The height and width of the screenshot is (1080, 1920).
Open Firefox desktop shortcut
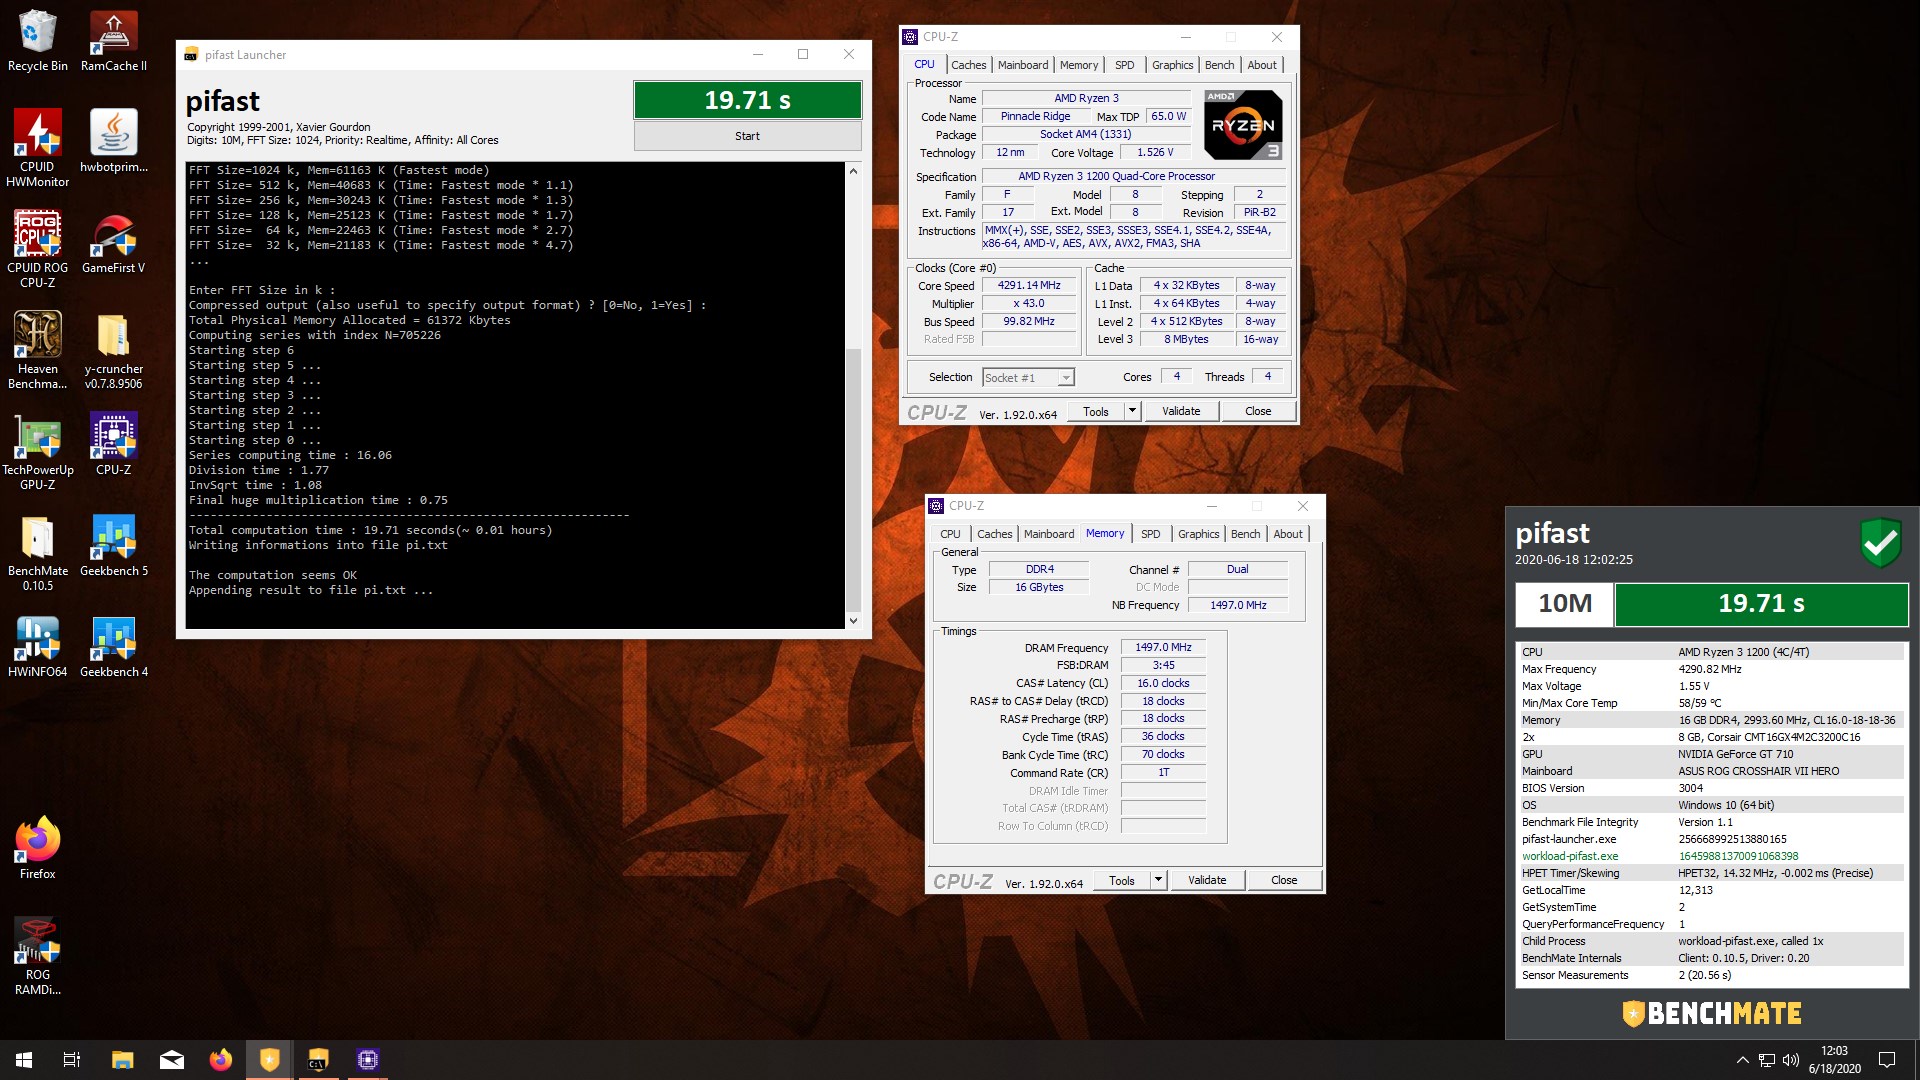37,848
